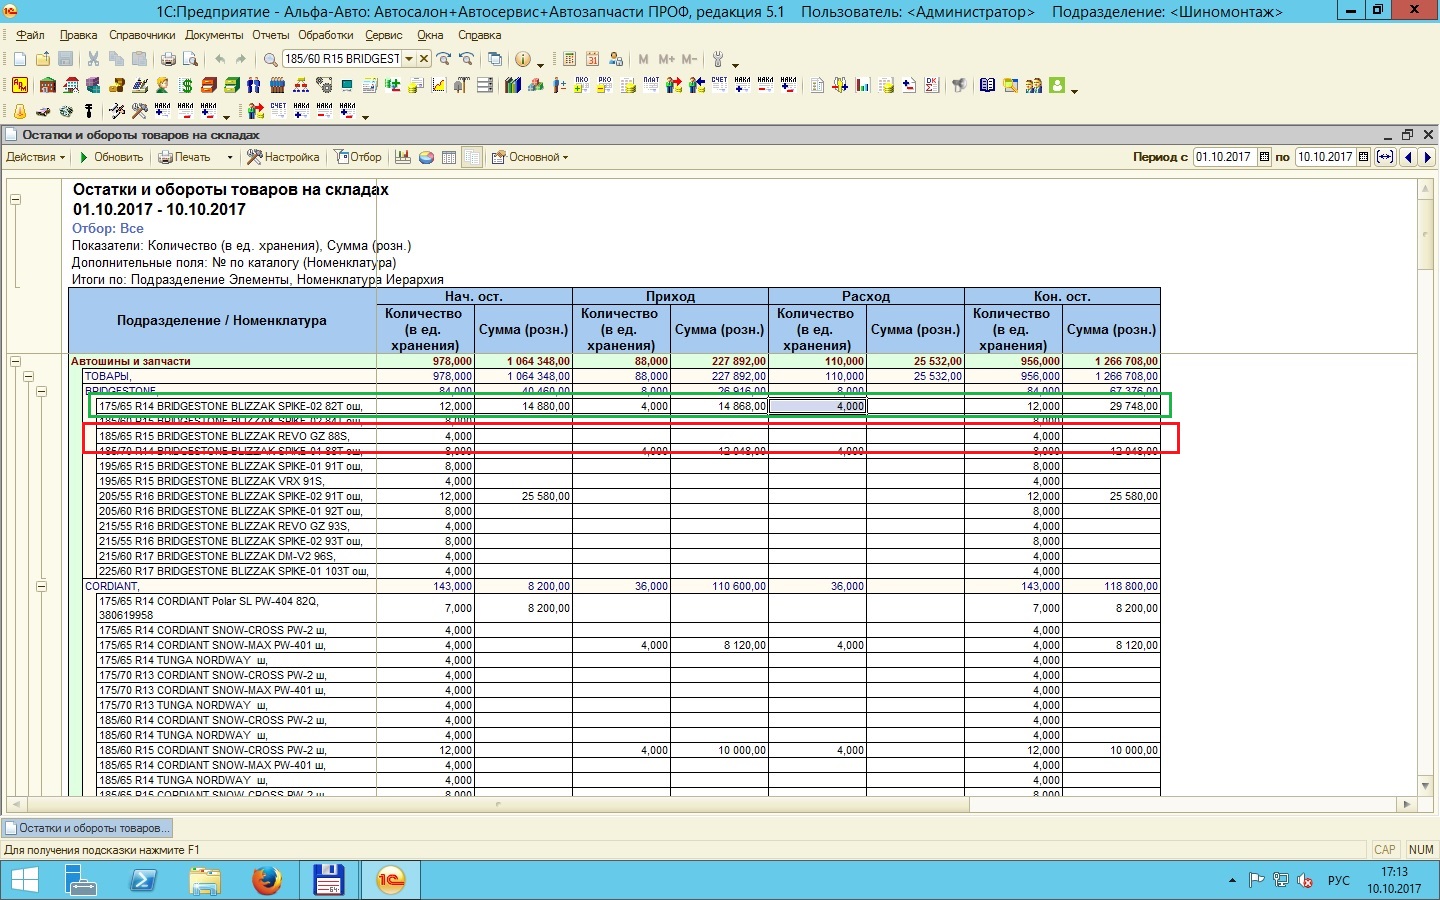This screenshot has height=900, width=1440.
Task: Click the horizontal scrollbar right arrow
Action: [x=1407, y=804]
